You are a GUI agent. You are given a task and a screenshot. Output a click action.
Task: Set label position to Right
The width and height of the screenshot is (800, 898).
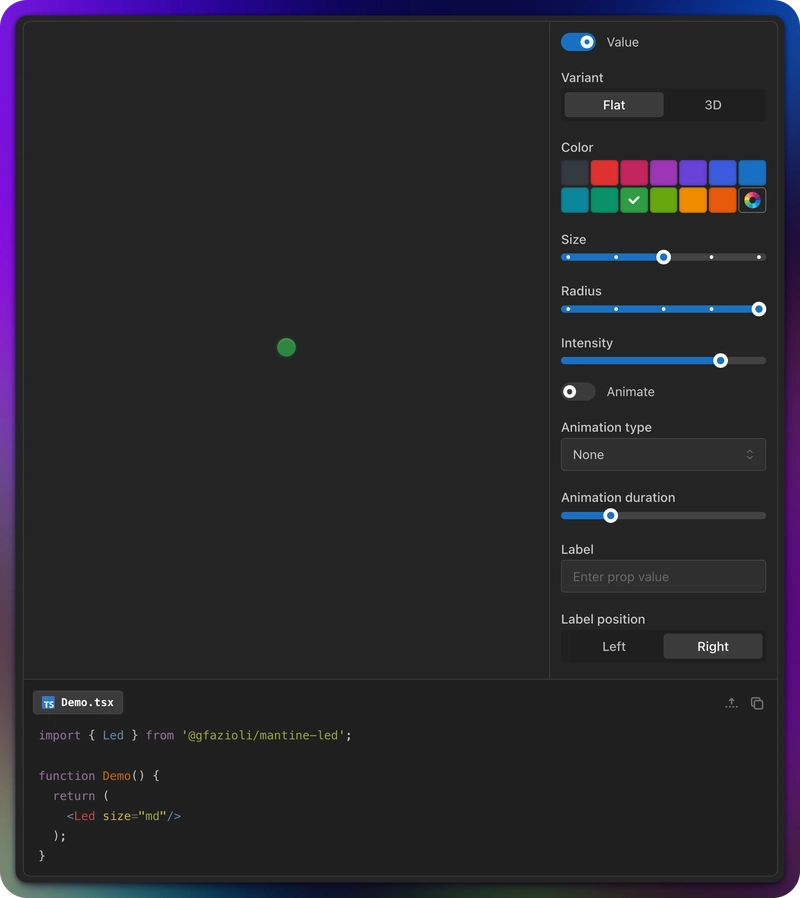click(x=713, y=647)
